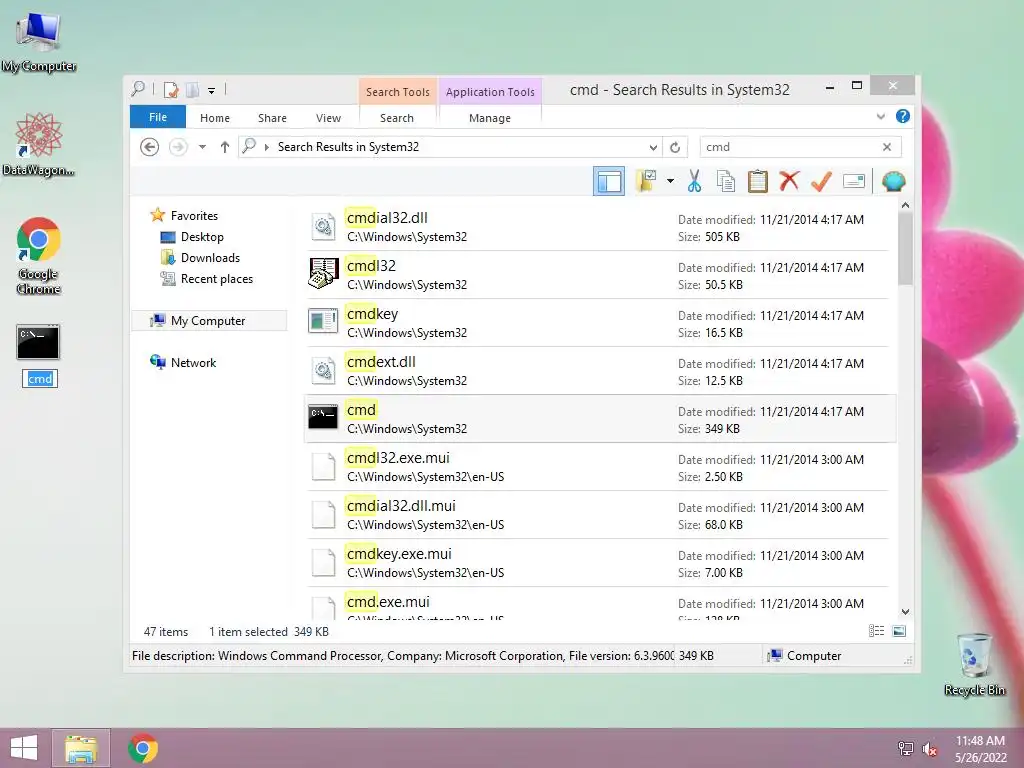The image size is (1024, 768).
Task: Go back with the Back arrow
Action: pos(150,147)
